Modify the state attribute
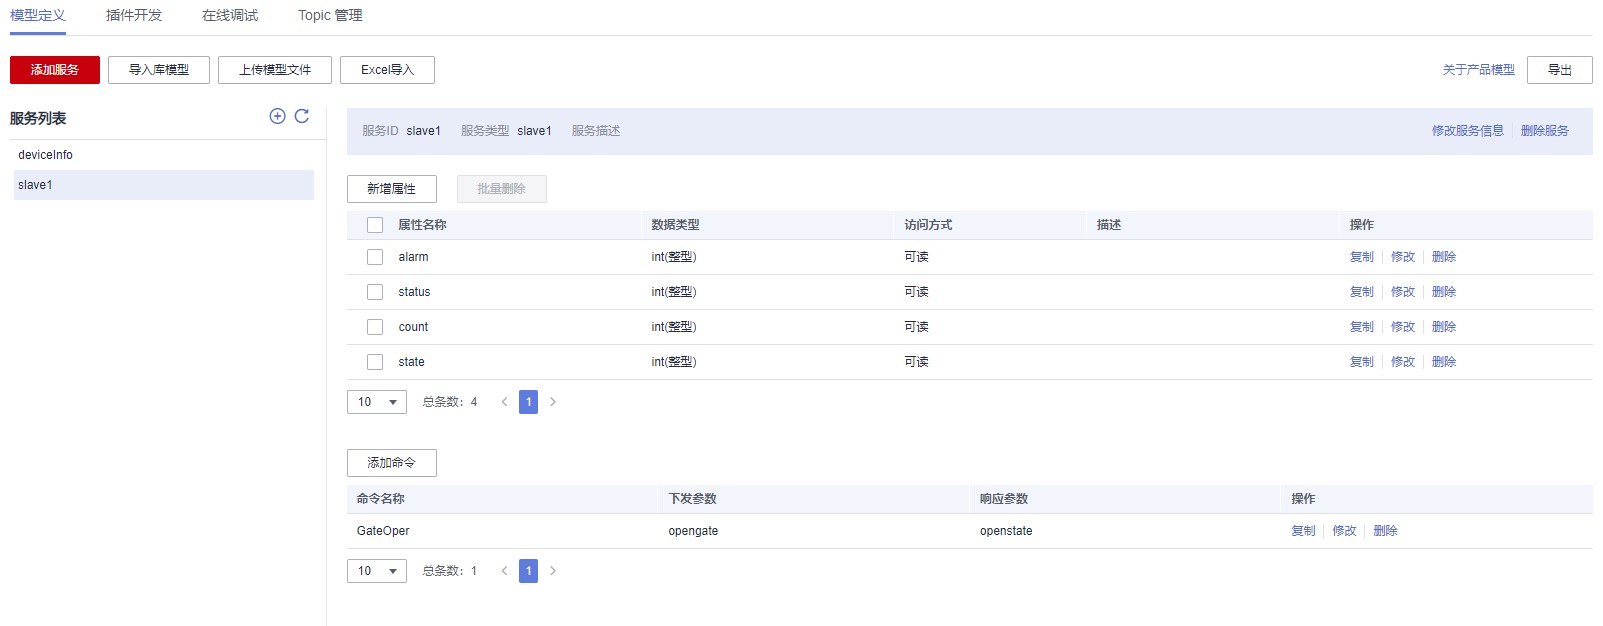 tap(1403, 362)
